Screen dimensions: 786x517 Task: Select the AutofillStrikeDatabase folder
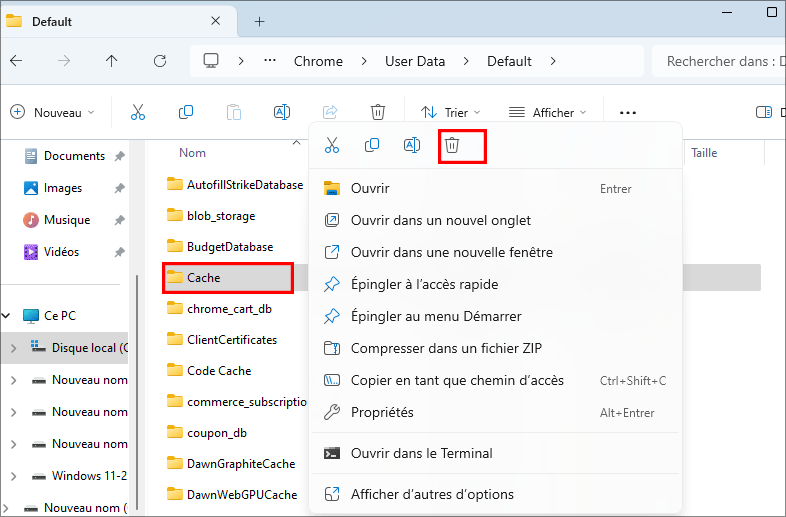235,185
